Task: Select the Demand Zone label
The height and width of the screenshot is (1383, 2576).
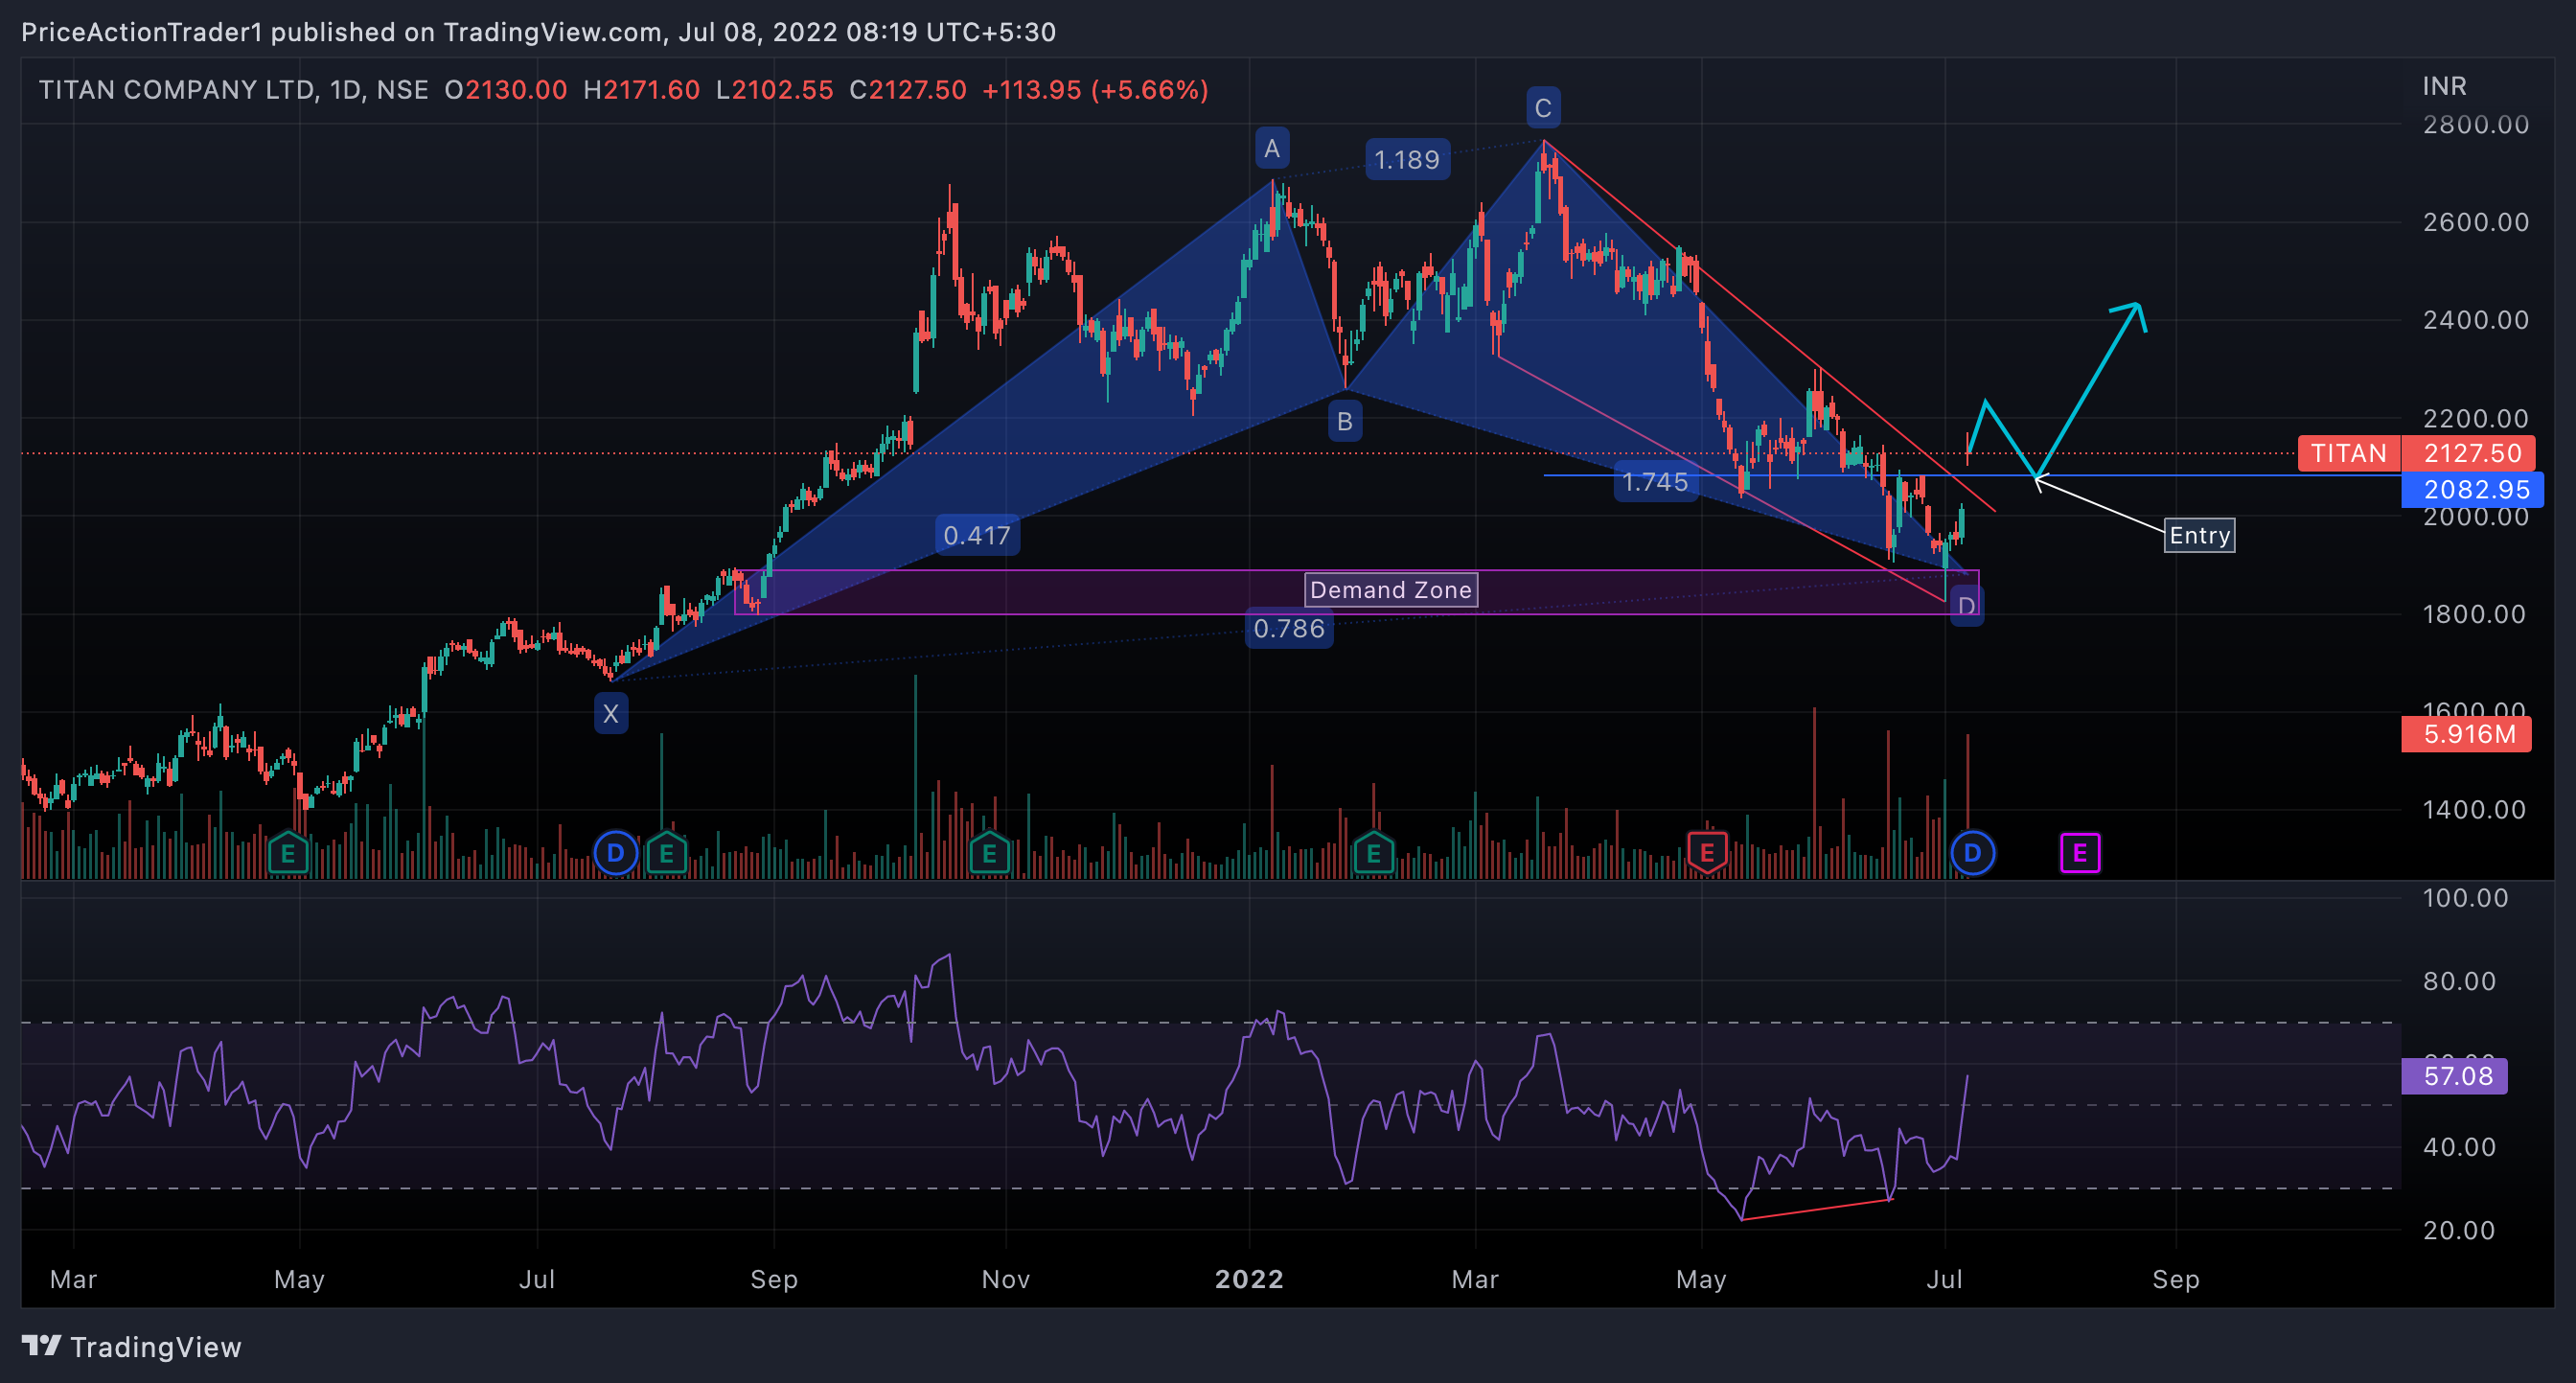Action: [1391, 590]
